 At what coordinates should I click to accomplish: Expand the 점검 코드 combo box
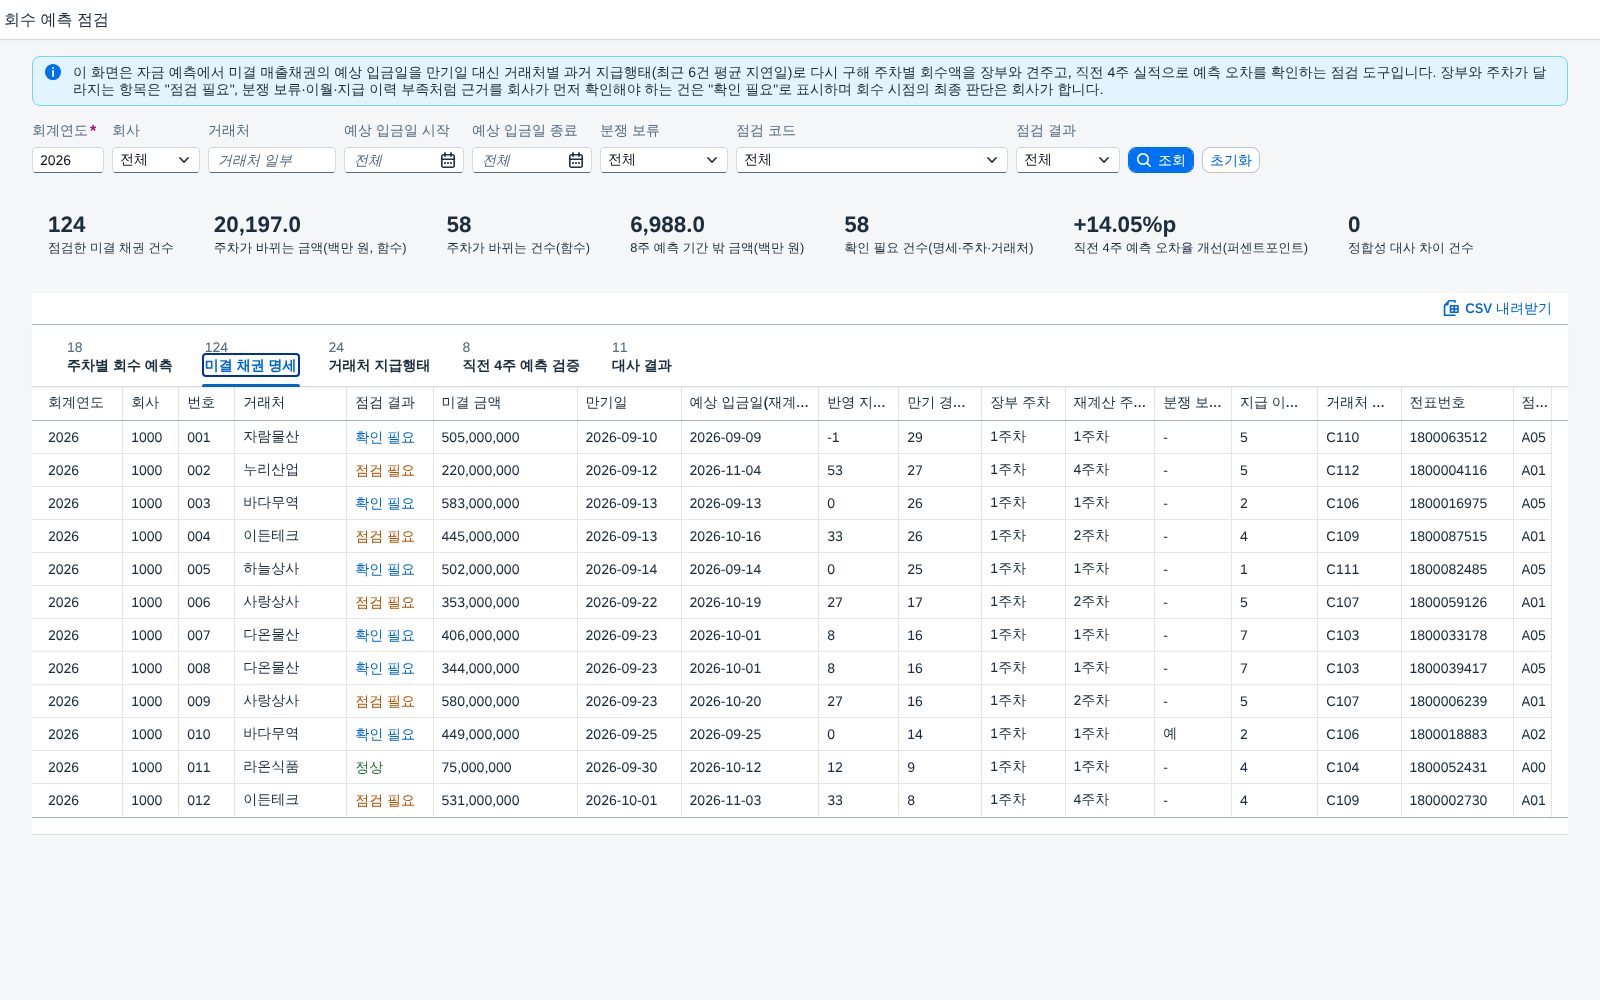click(991, 160)
